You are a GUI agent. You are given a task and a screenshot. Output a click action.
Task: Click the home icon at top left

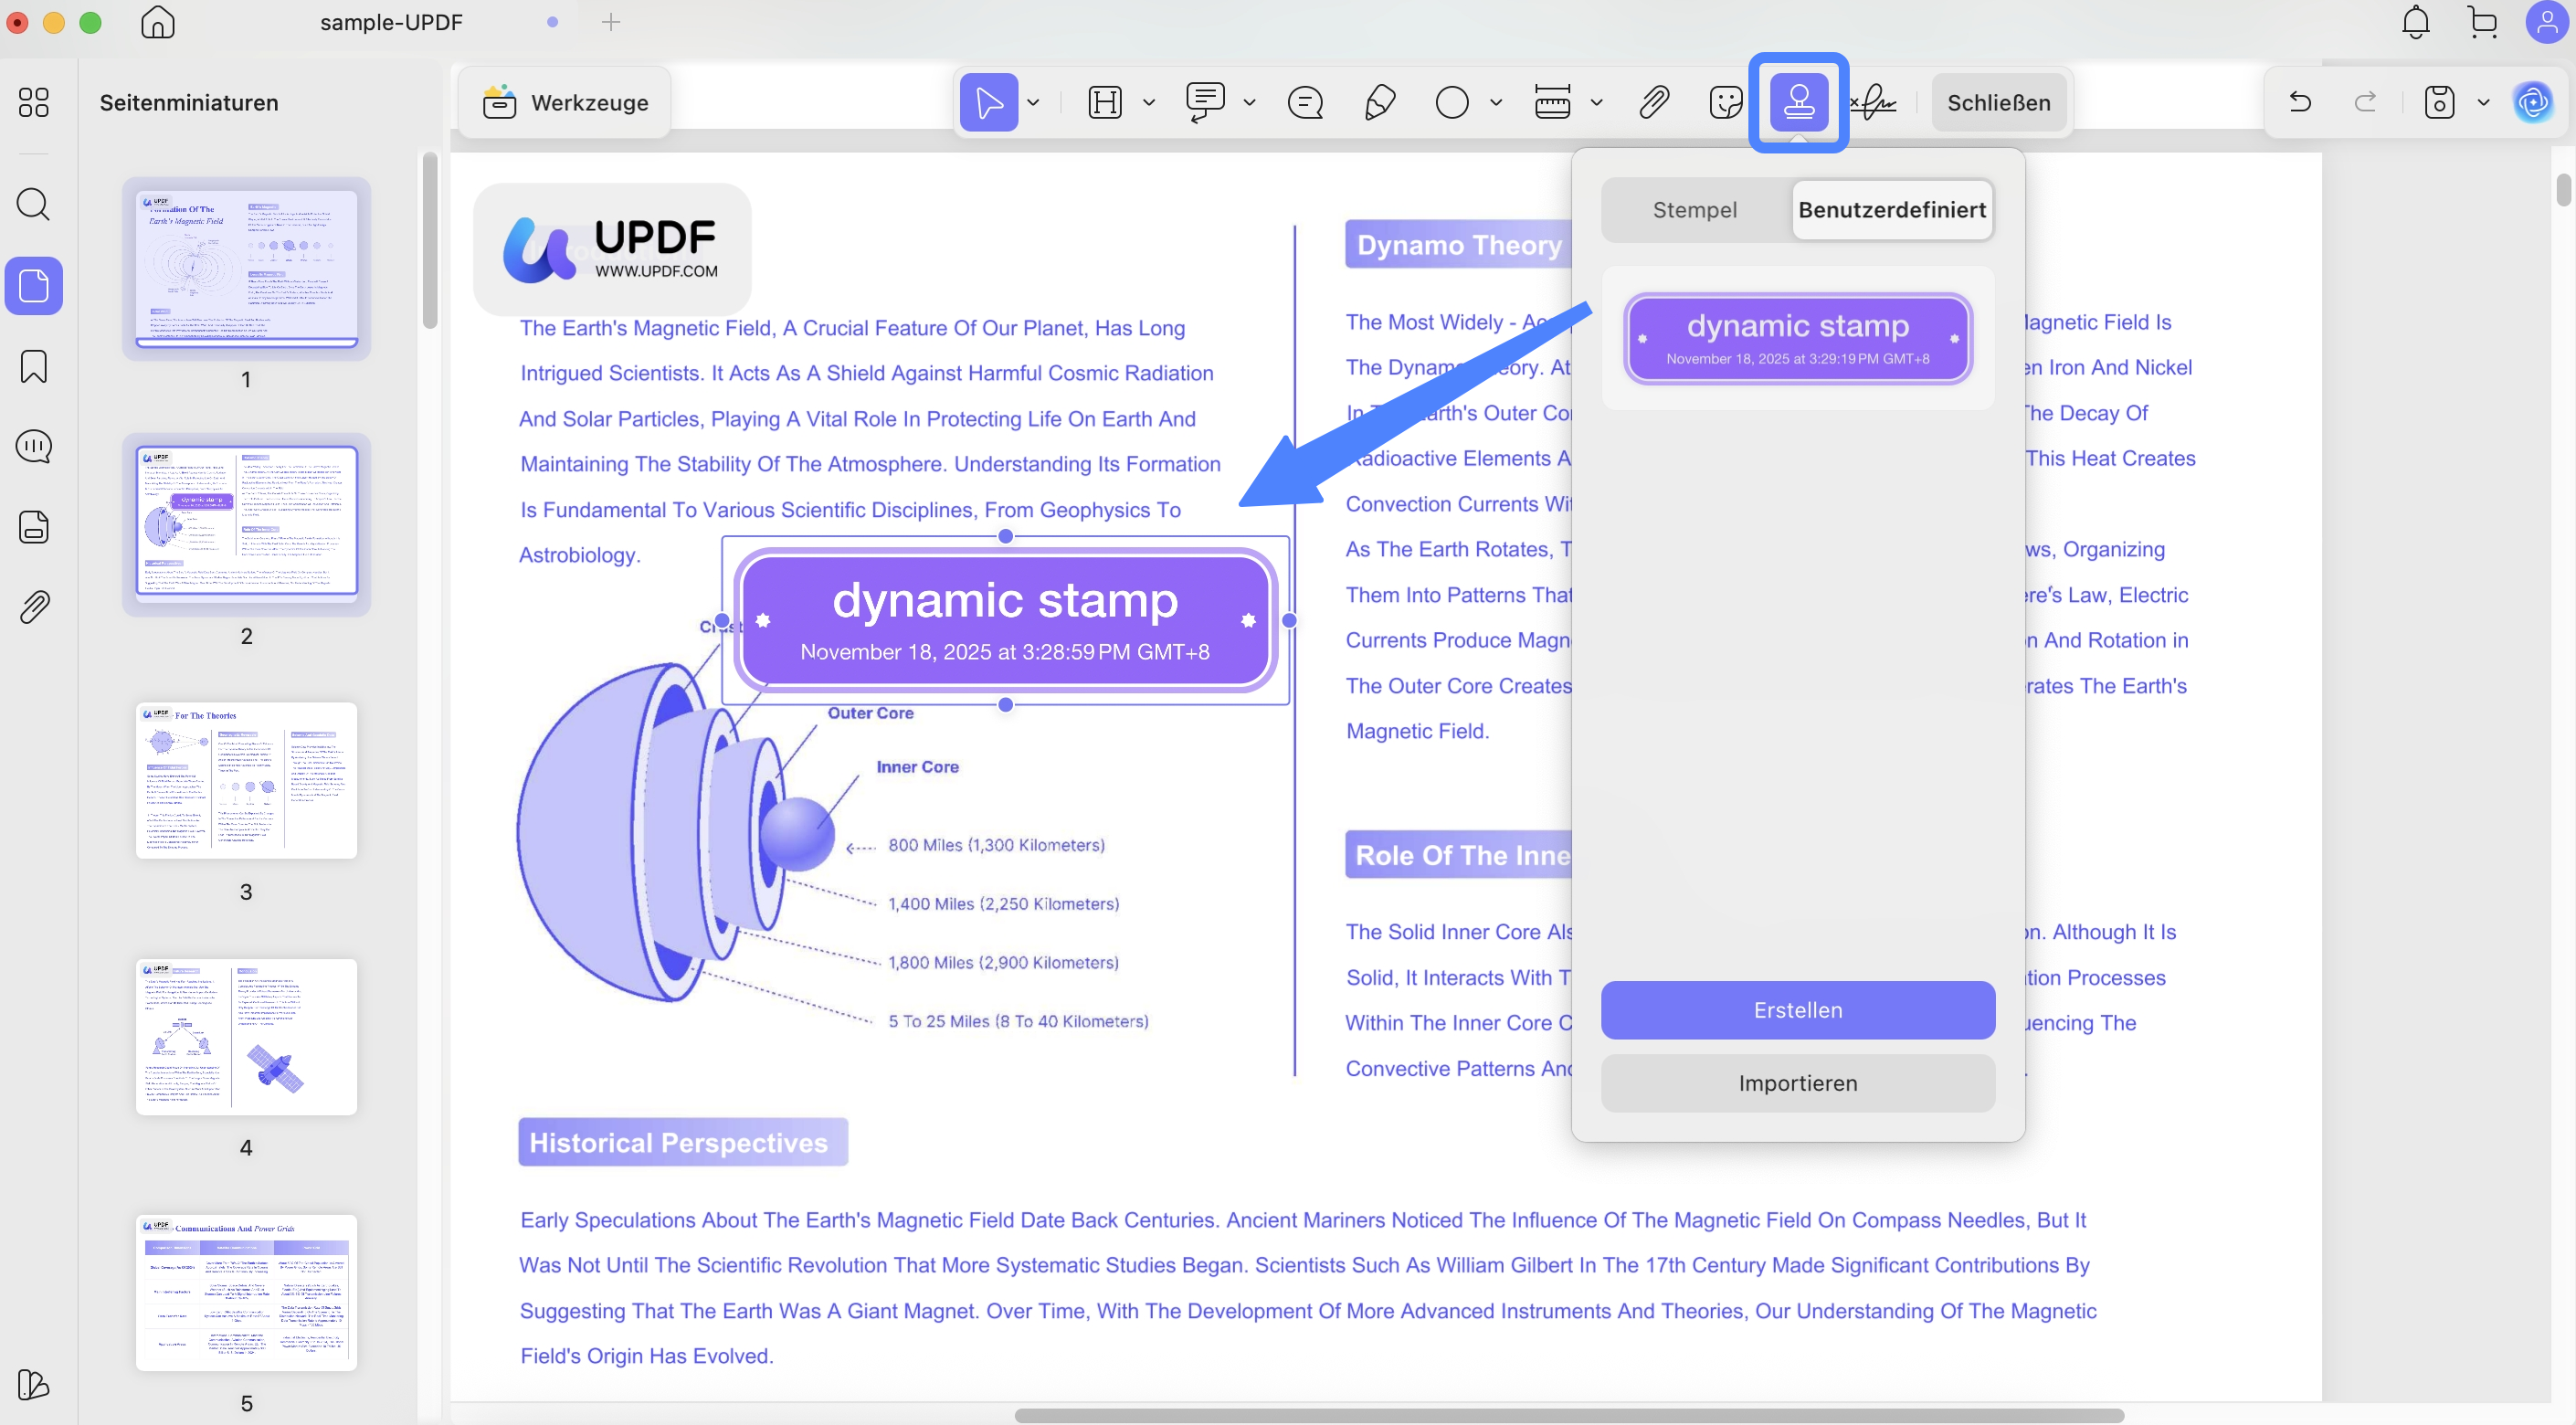(x=157, y=23)
